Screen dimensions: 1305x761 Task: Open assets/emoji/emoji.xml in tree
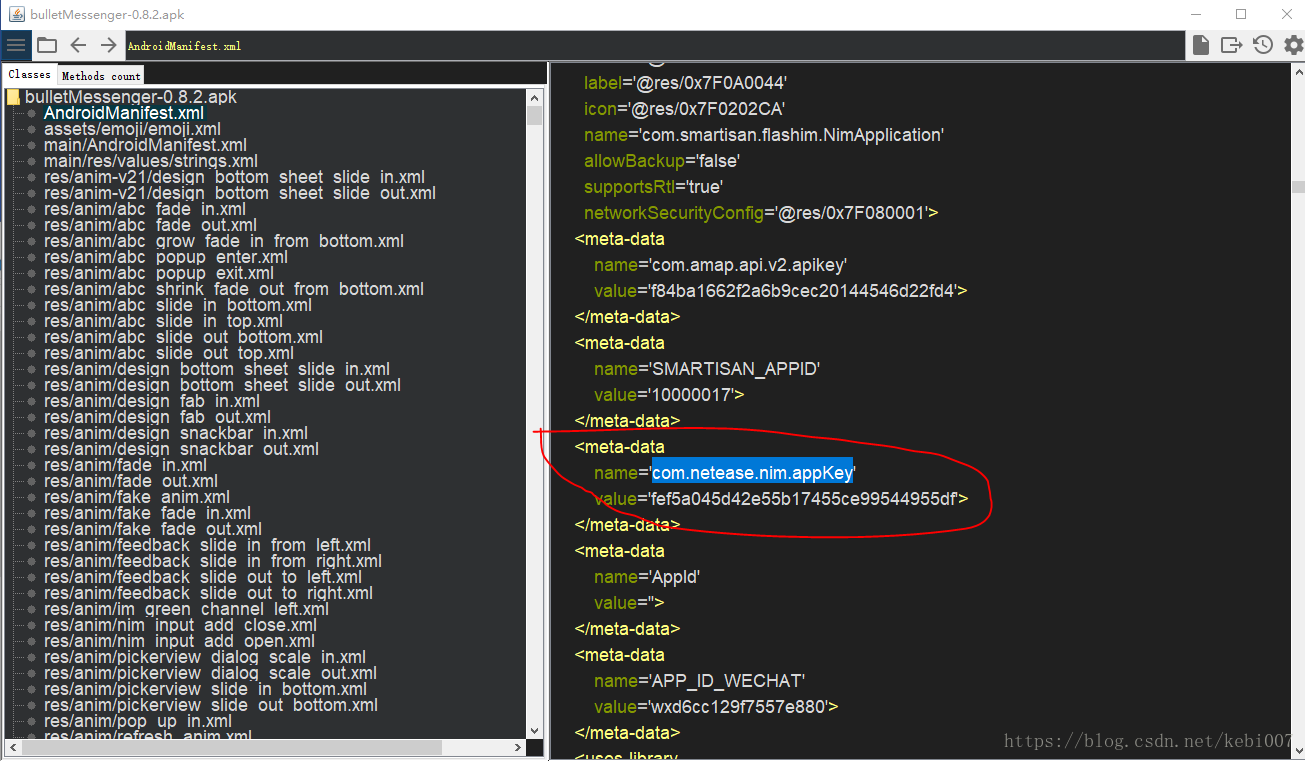pos(132,129)
